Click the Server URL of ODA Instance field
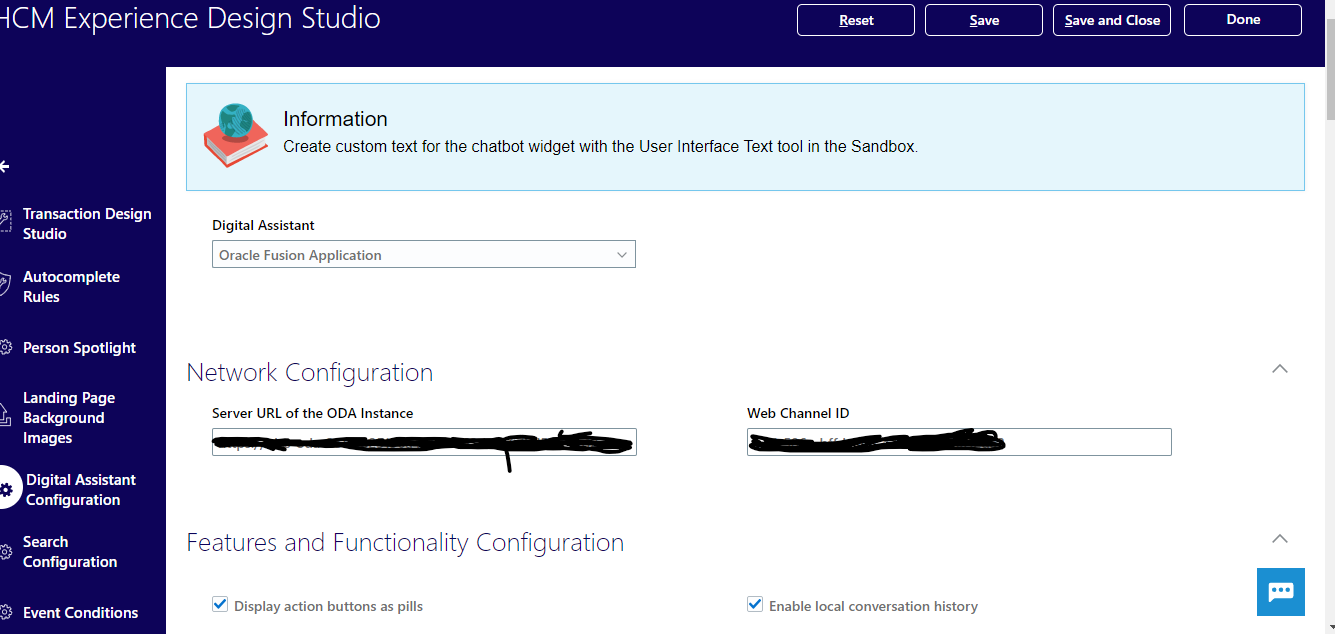This screenshot has width=1335, height=634. click(424, 442)
